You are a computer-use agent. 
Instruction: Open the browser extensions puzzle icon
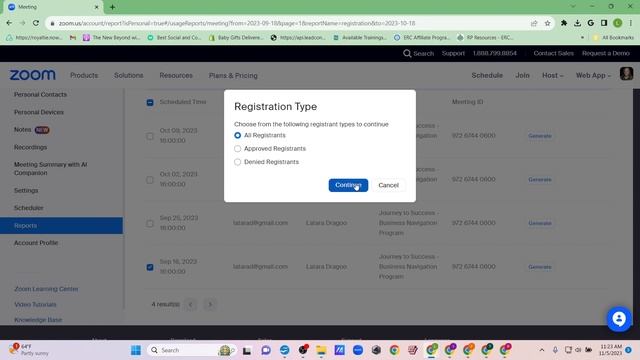click(564, 23)
